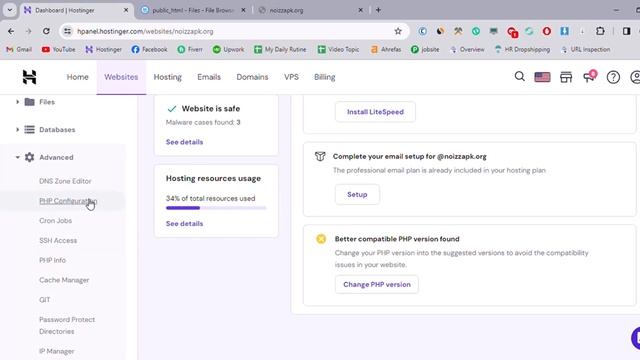The height and width of the screenshot is (360, 640).
Task: Bookmark this page with star icon
Action: tap(398, 31)
